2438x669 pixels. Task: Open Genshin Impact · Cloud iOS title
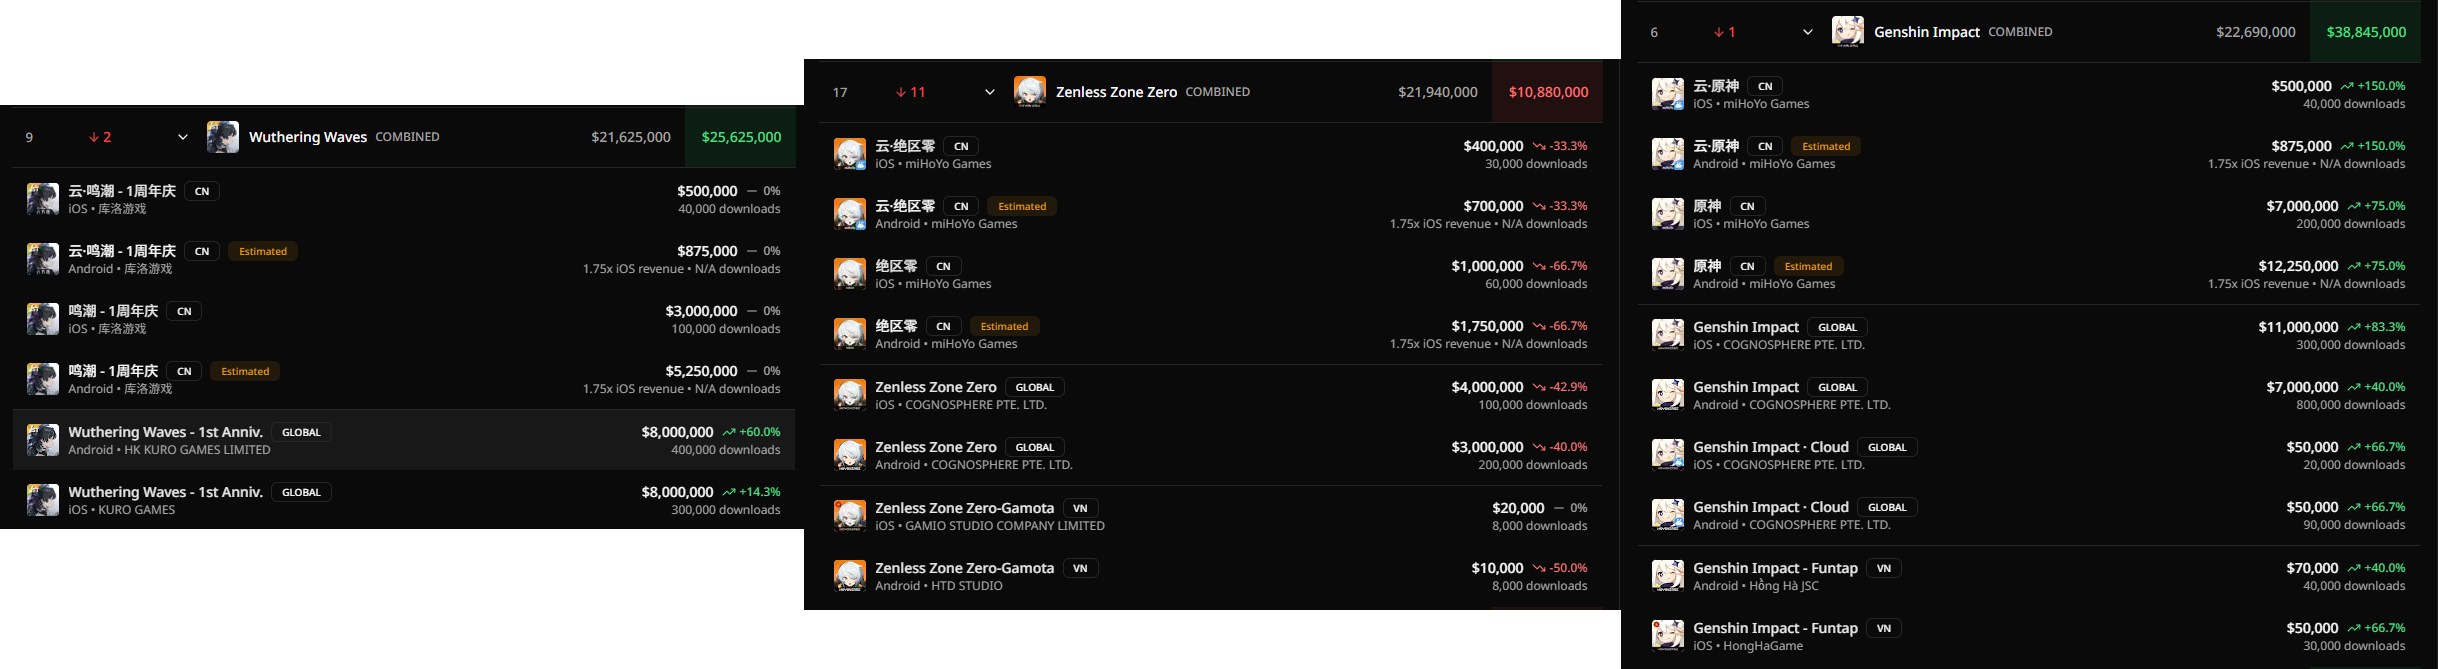[1771, 447]
